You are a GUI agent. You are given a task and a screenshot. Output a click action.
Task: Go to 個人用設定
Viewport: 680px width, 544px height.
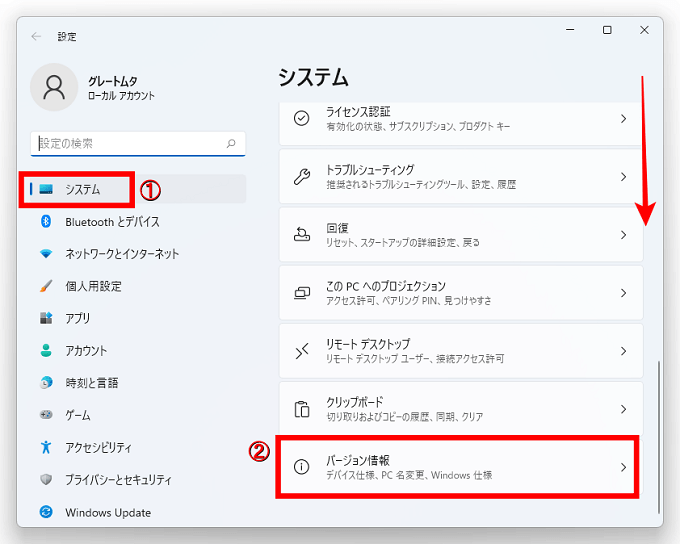[x=138, y=286]
